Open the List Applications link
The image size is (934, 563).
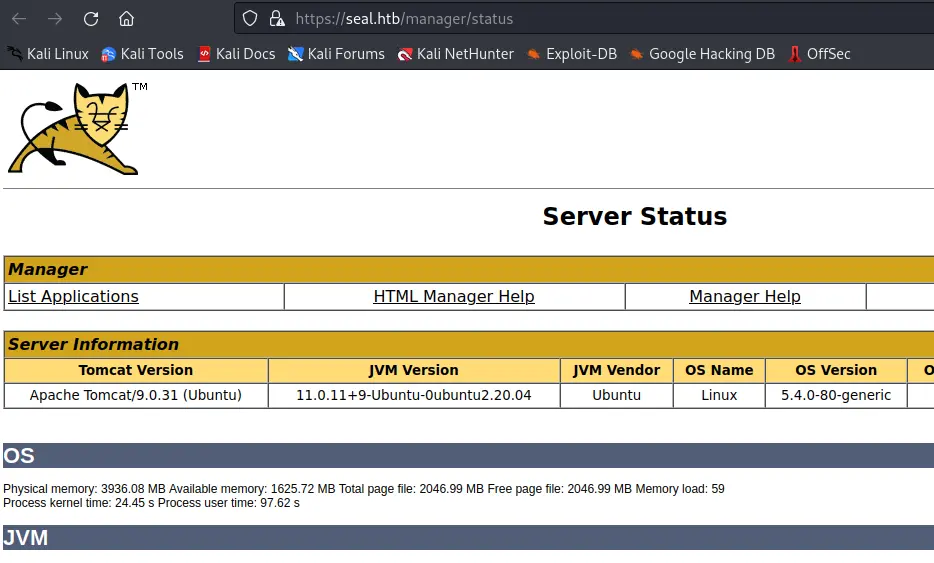tap(73, 296)
